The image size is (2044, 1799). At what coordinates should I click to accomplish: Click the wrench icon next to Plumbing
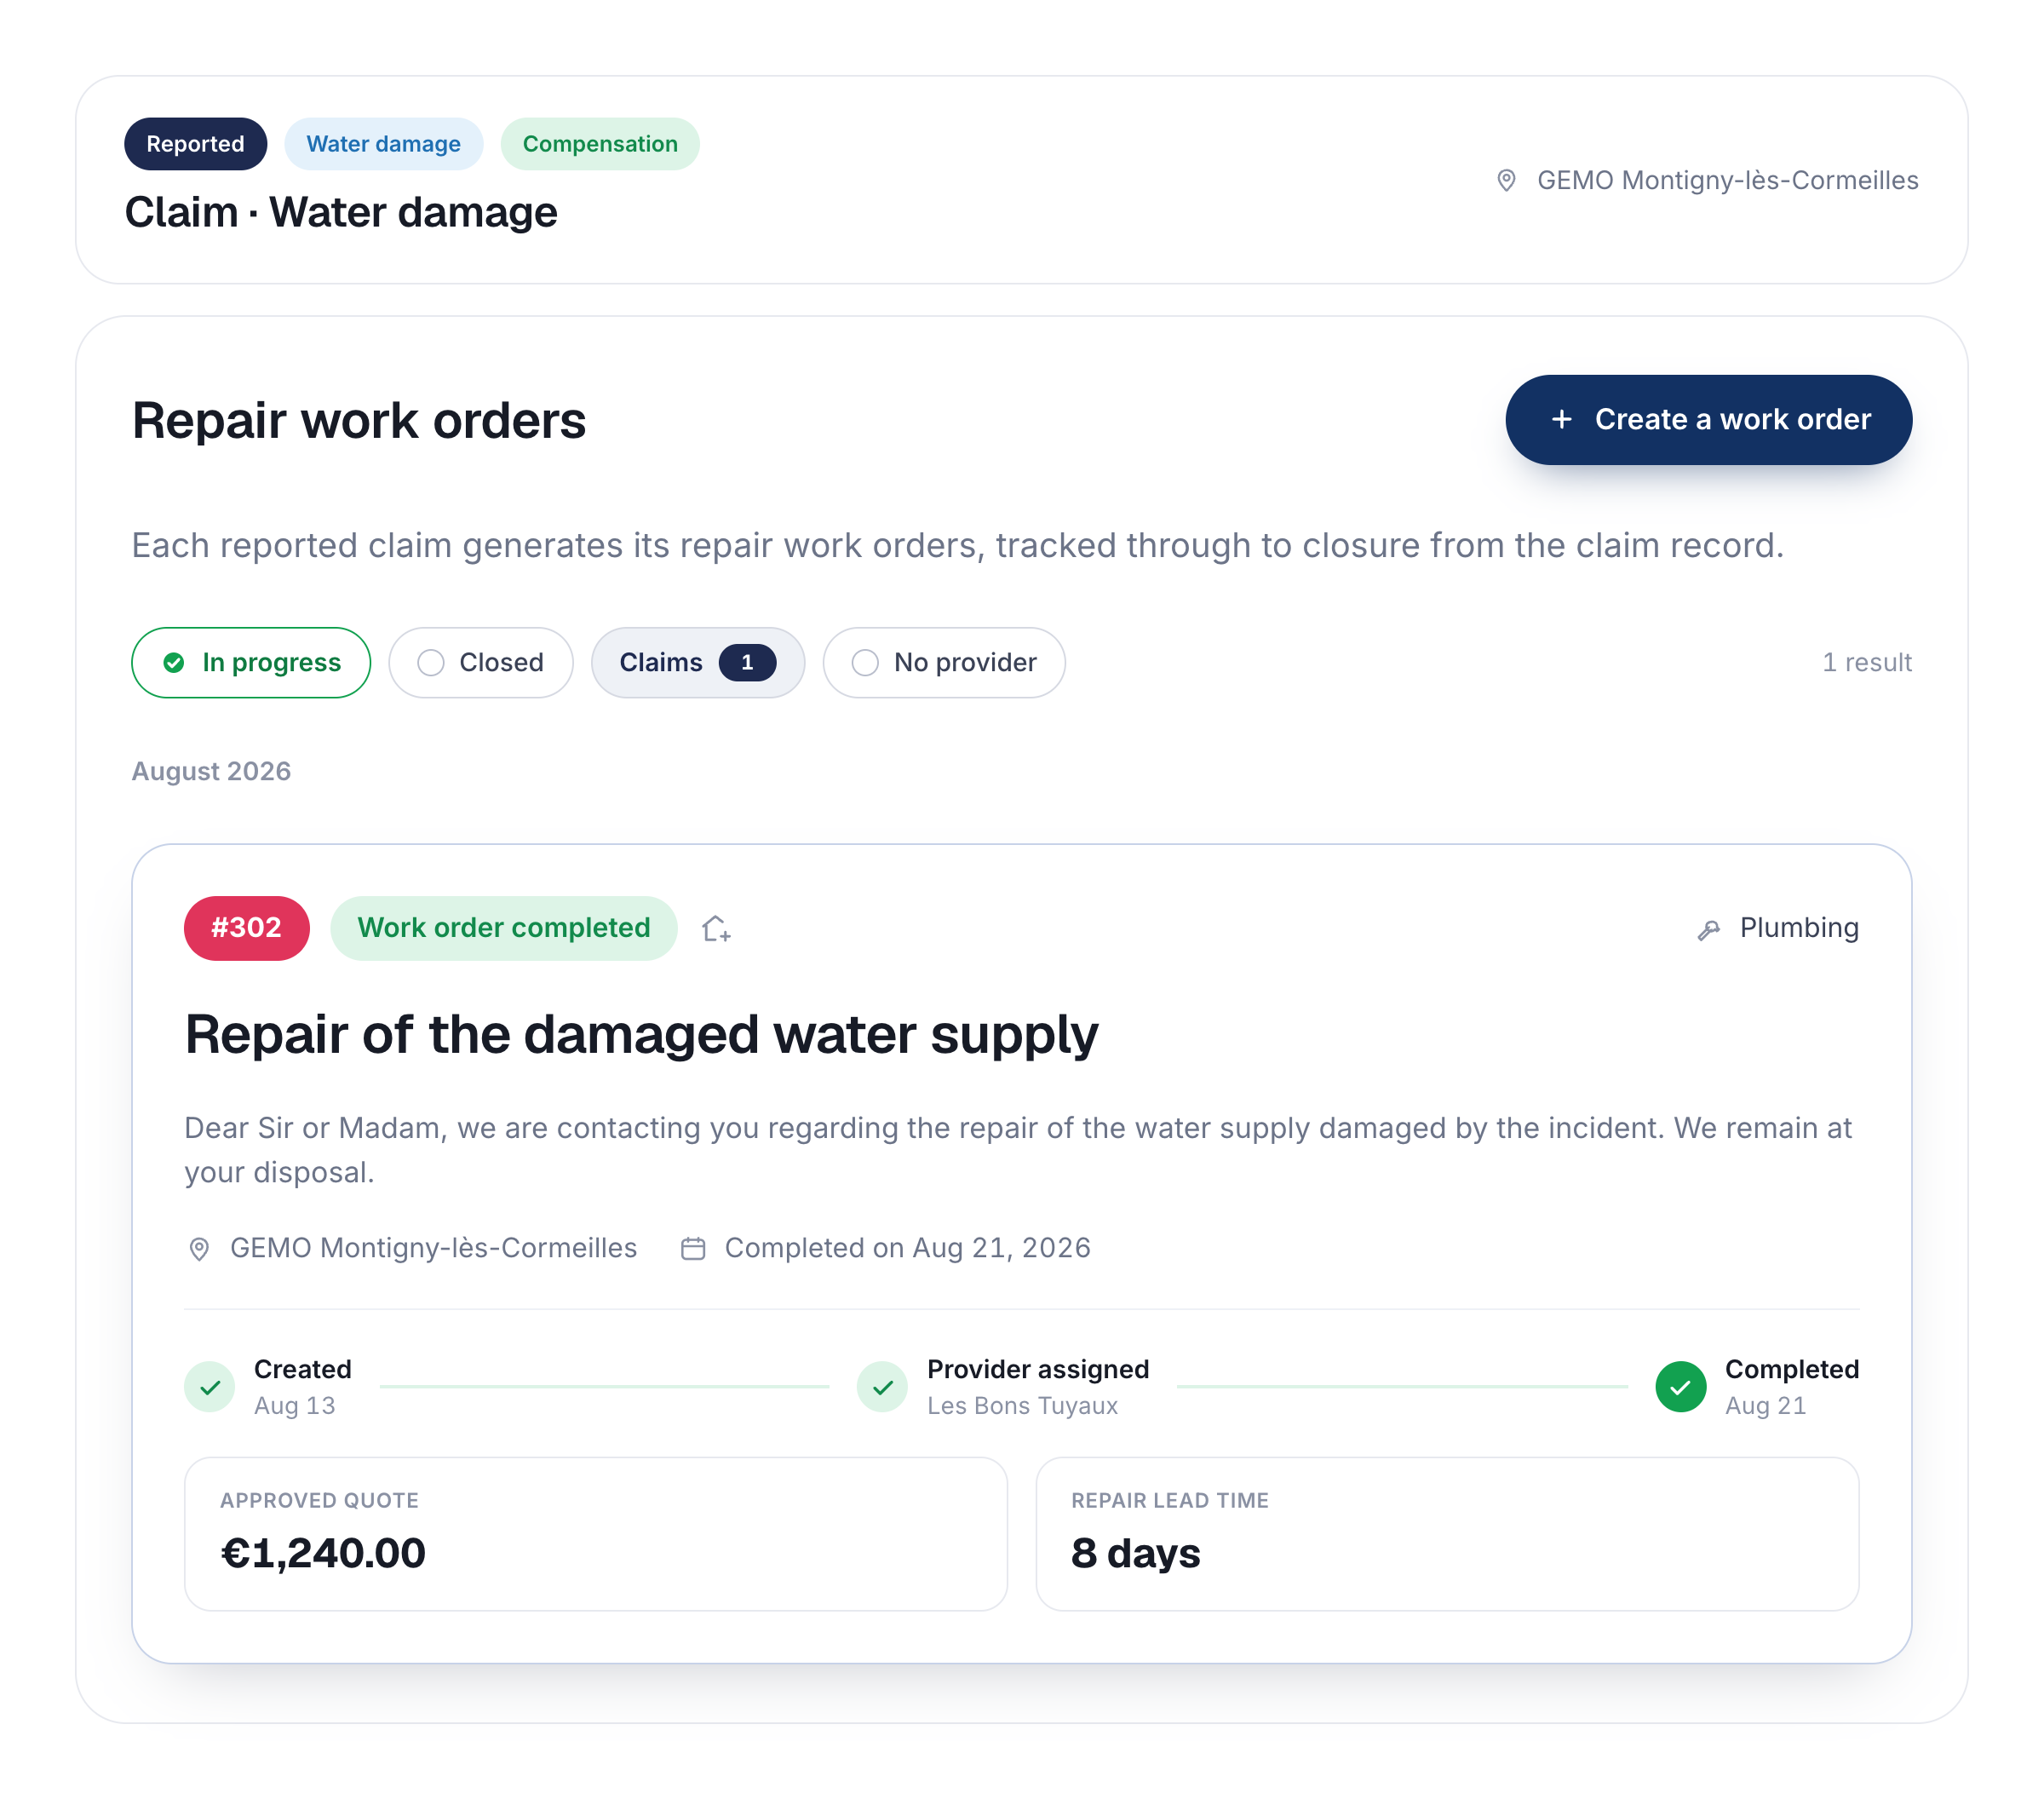coord(1709,930)
